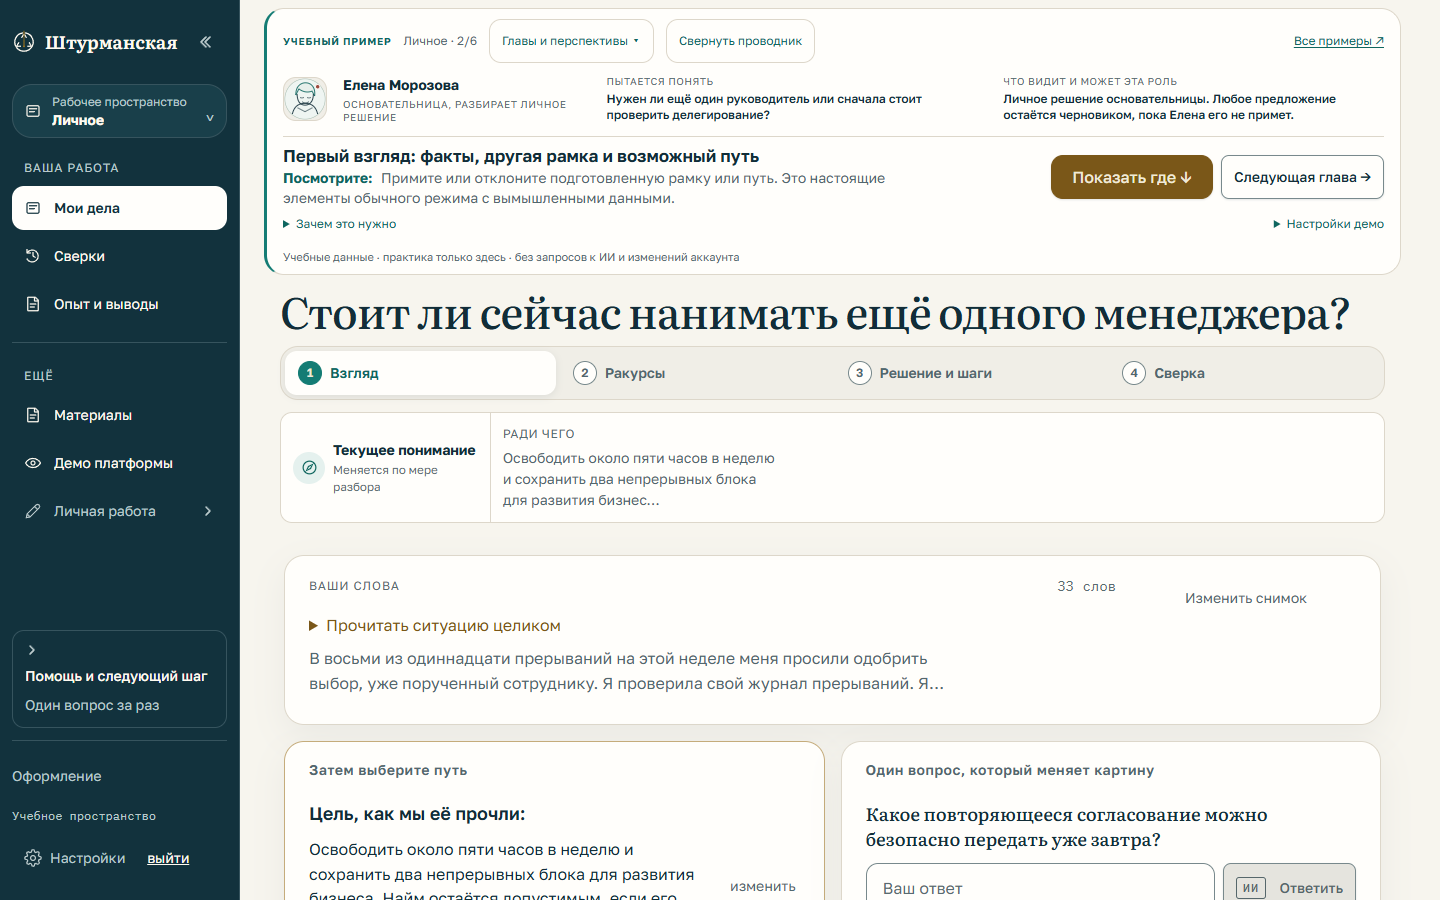
Task: Expand Настройки демо disclosure
Action: tap(1329, 224)
